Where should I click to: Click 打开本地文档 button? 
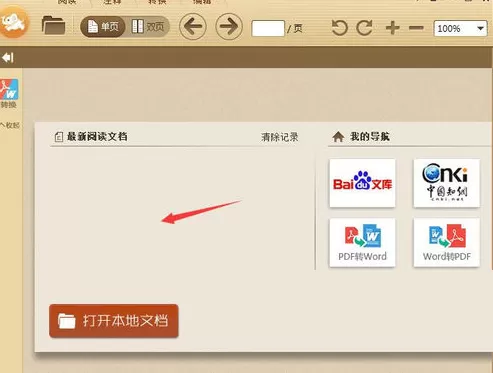114,321
